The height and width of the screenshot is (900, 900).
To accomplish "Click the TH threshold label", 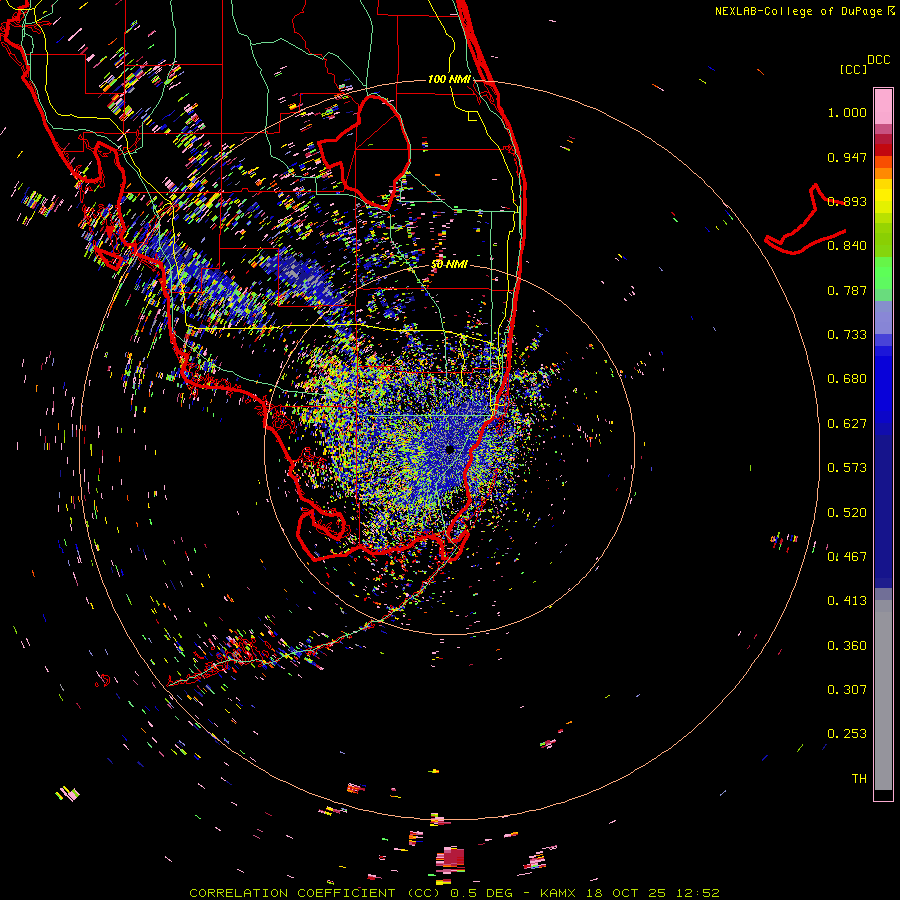I will click(x=859, y=779).
